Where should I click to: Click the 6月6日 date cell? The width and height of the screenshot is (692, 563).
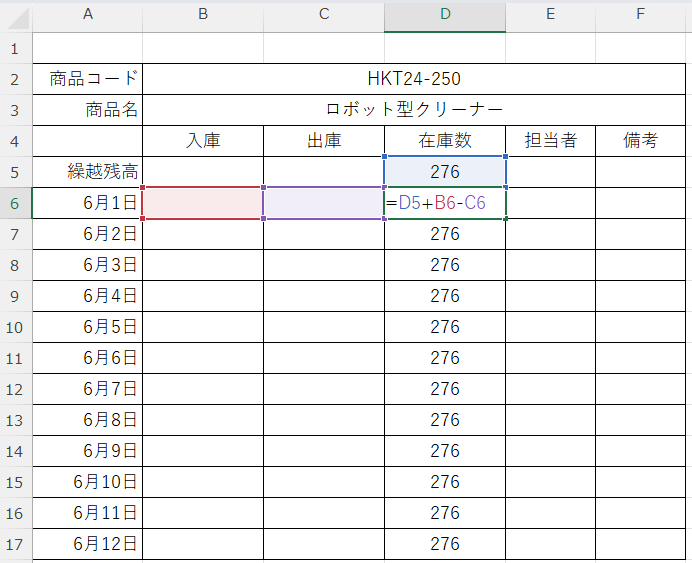(x=88, y=358)
